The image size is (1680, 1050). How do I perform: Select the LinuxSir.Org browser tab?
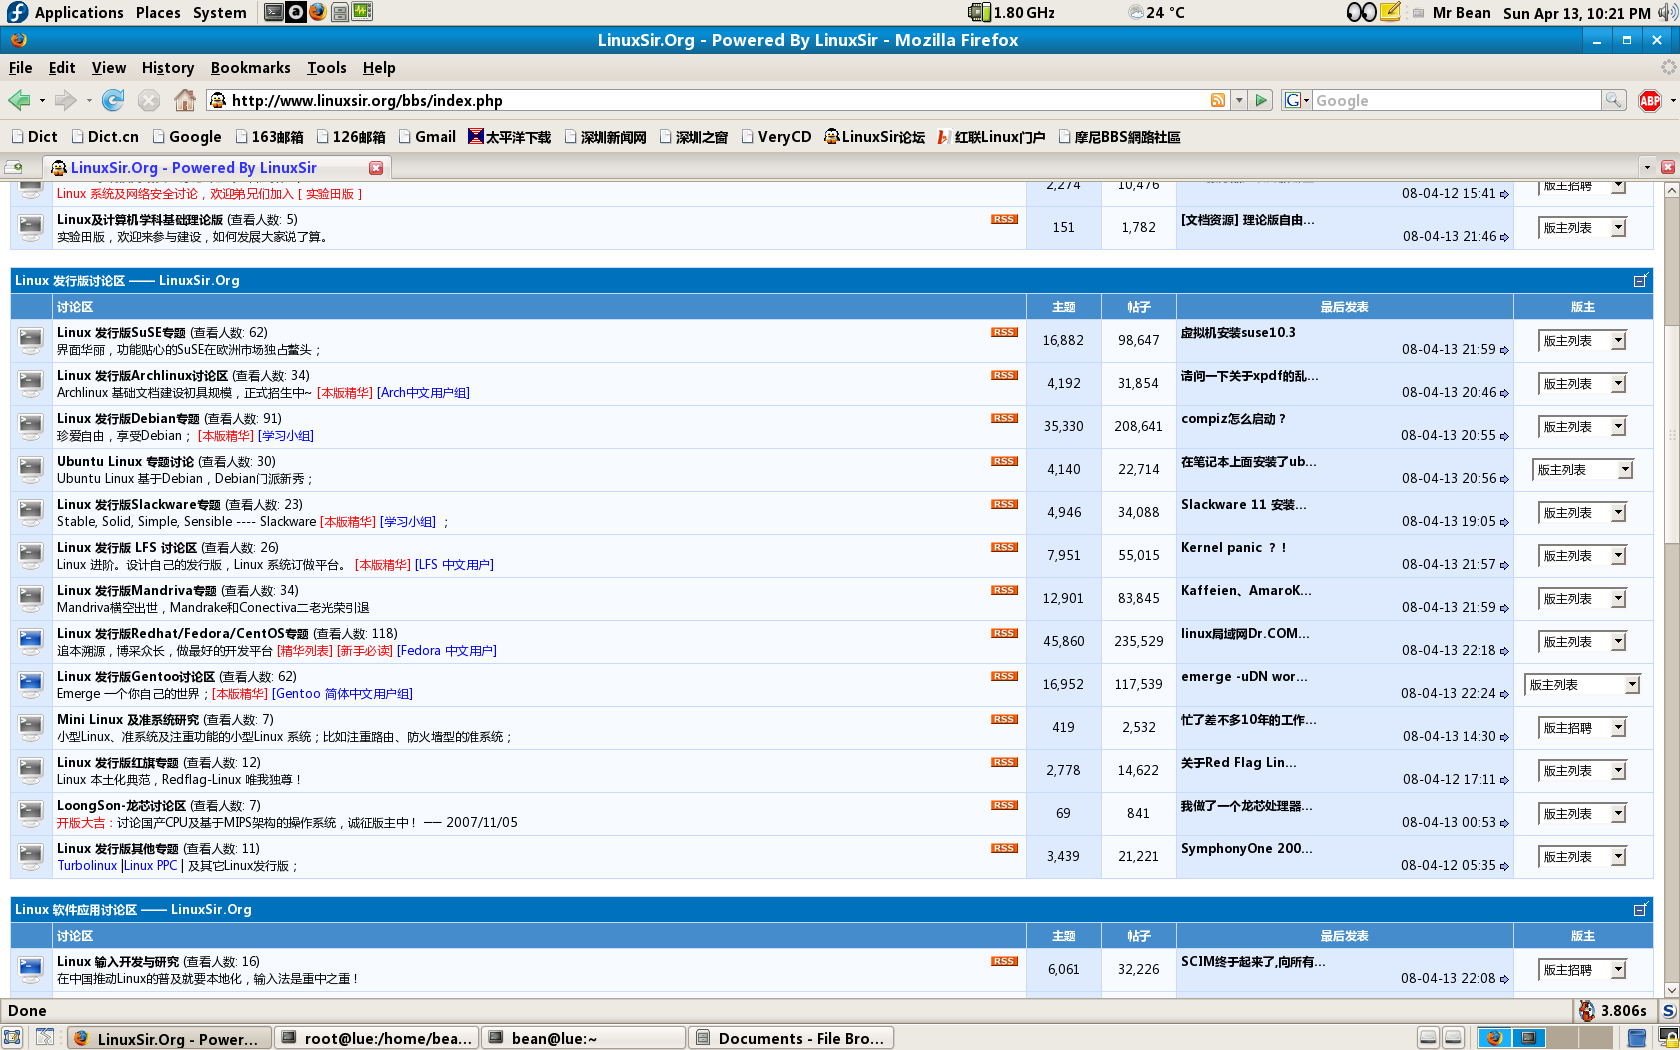(x=215, y=168)
